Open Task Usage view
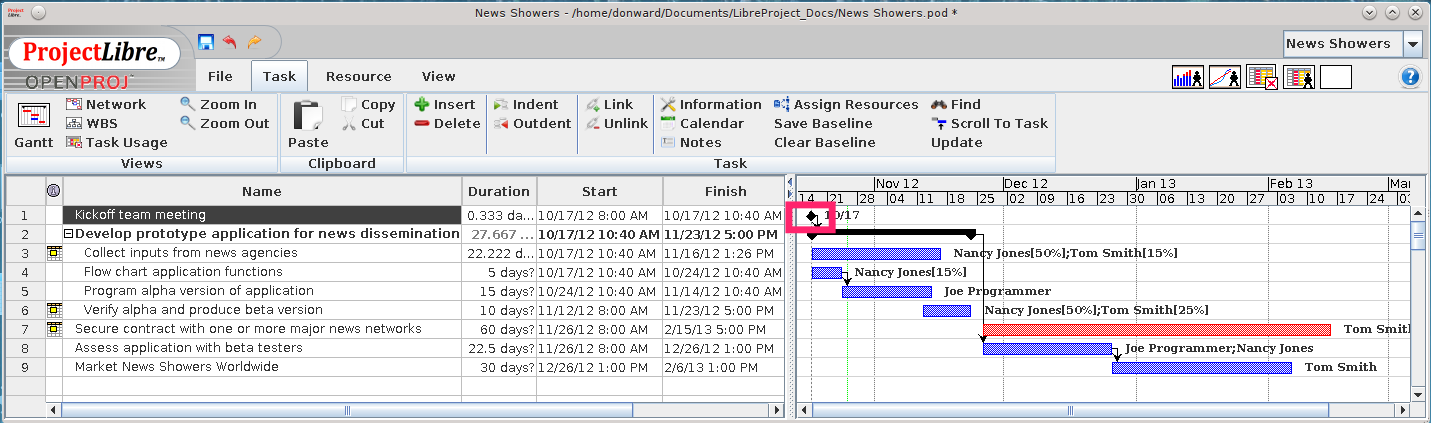This screenshot has width=1431, height=423. click(x=117, y=142)
